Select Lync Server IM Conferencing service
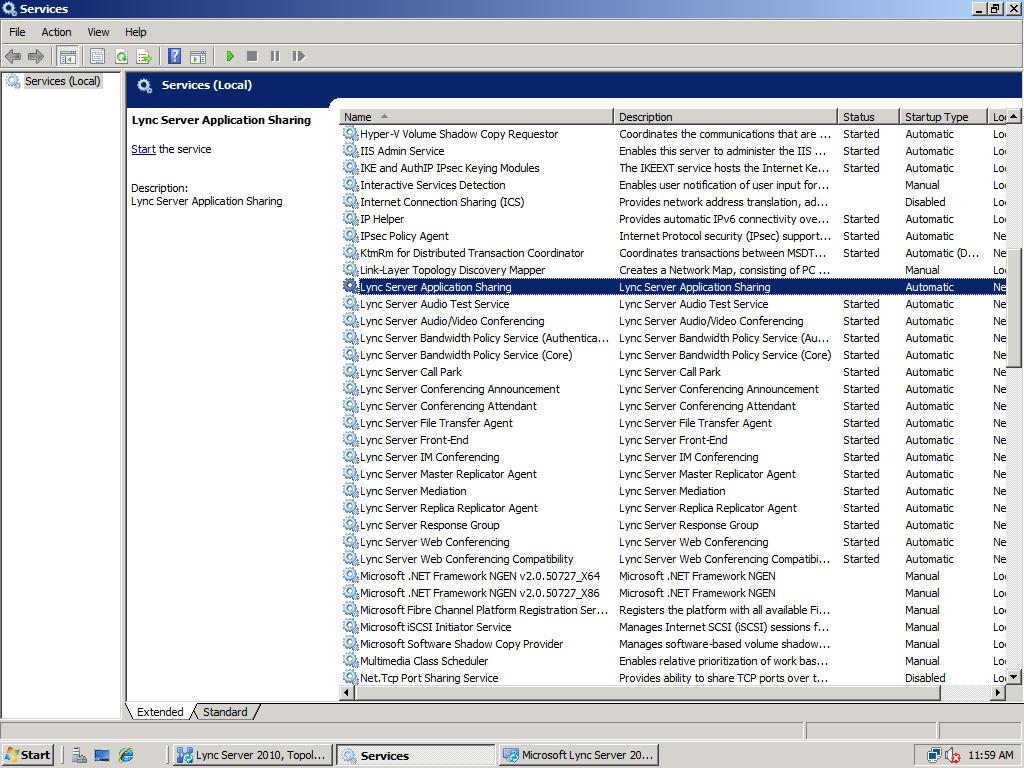The image size is (1024, 768). pos(673,456)
